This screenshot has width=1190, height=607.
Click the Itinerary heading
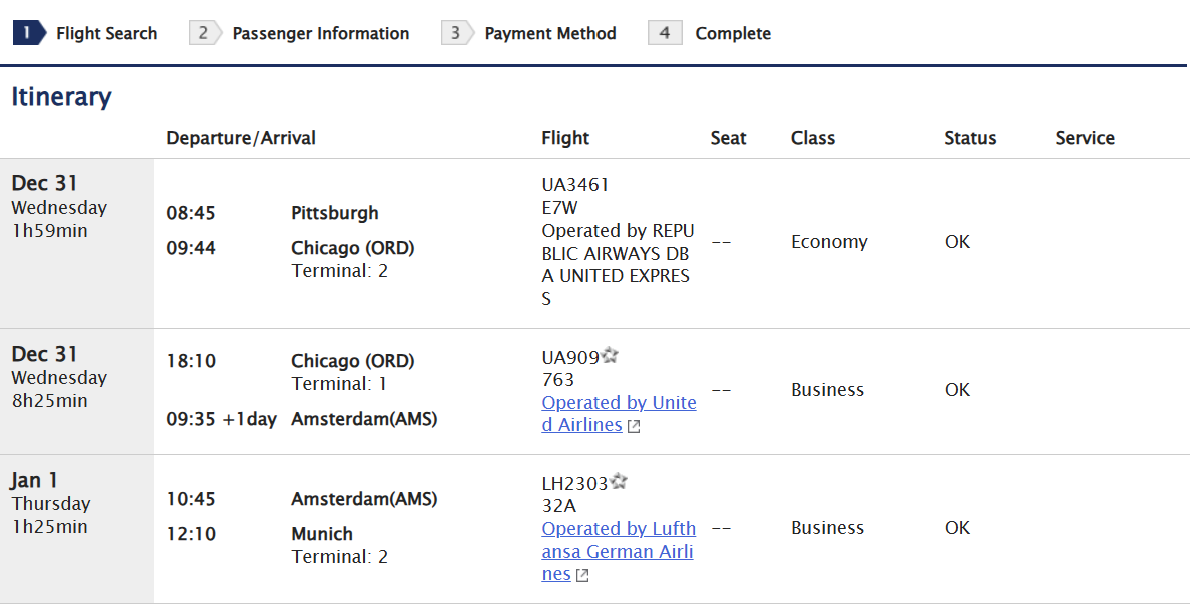point(61,97)
